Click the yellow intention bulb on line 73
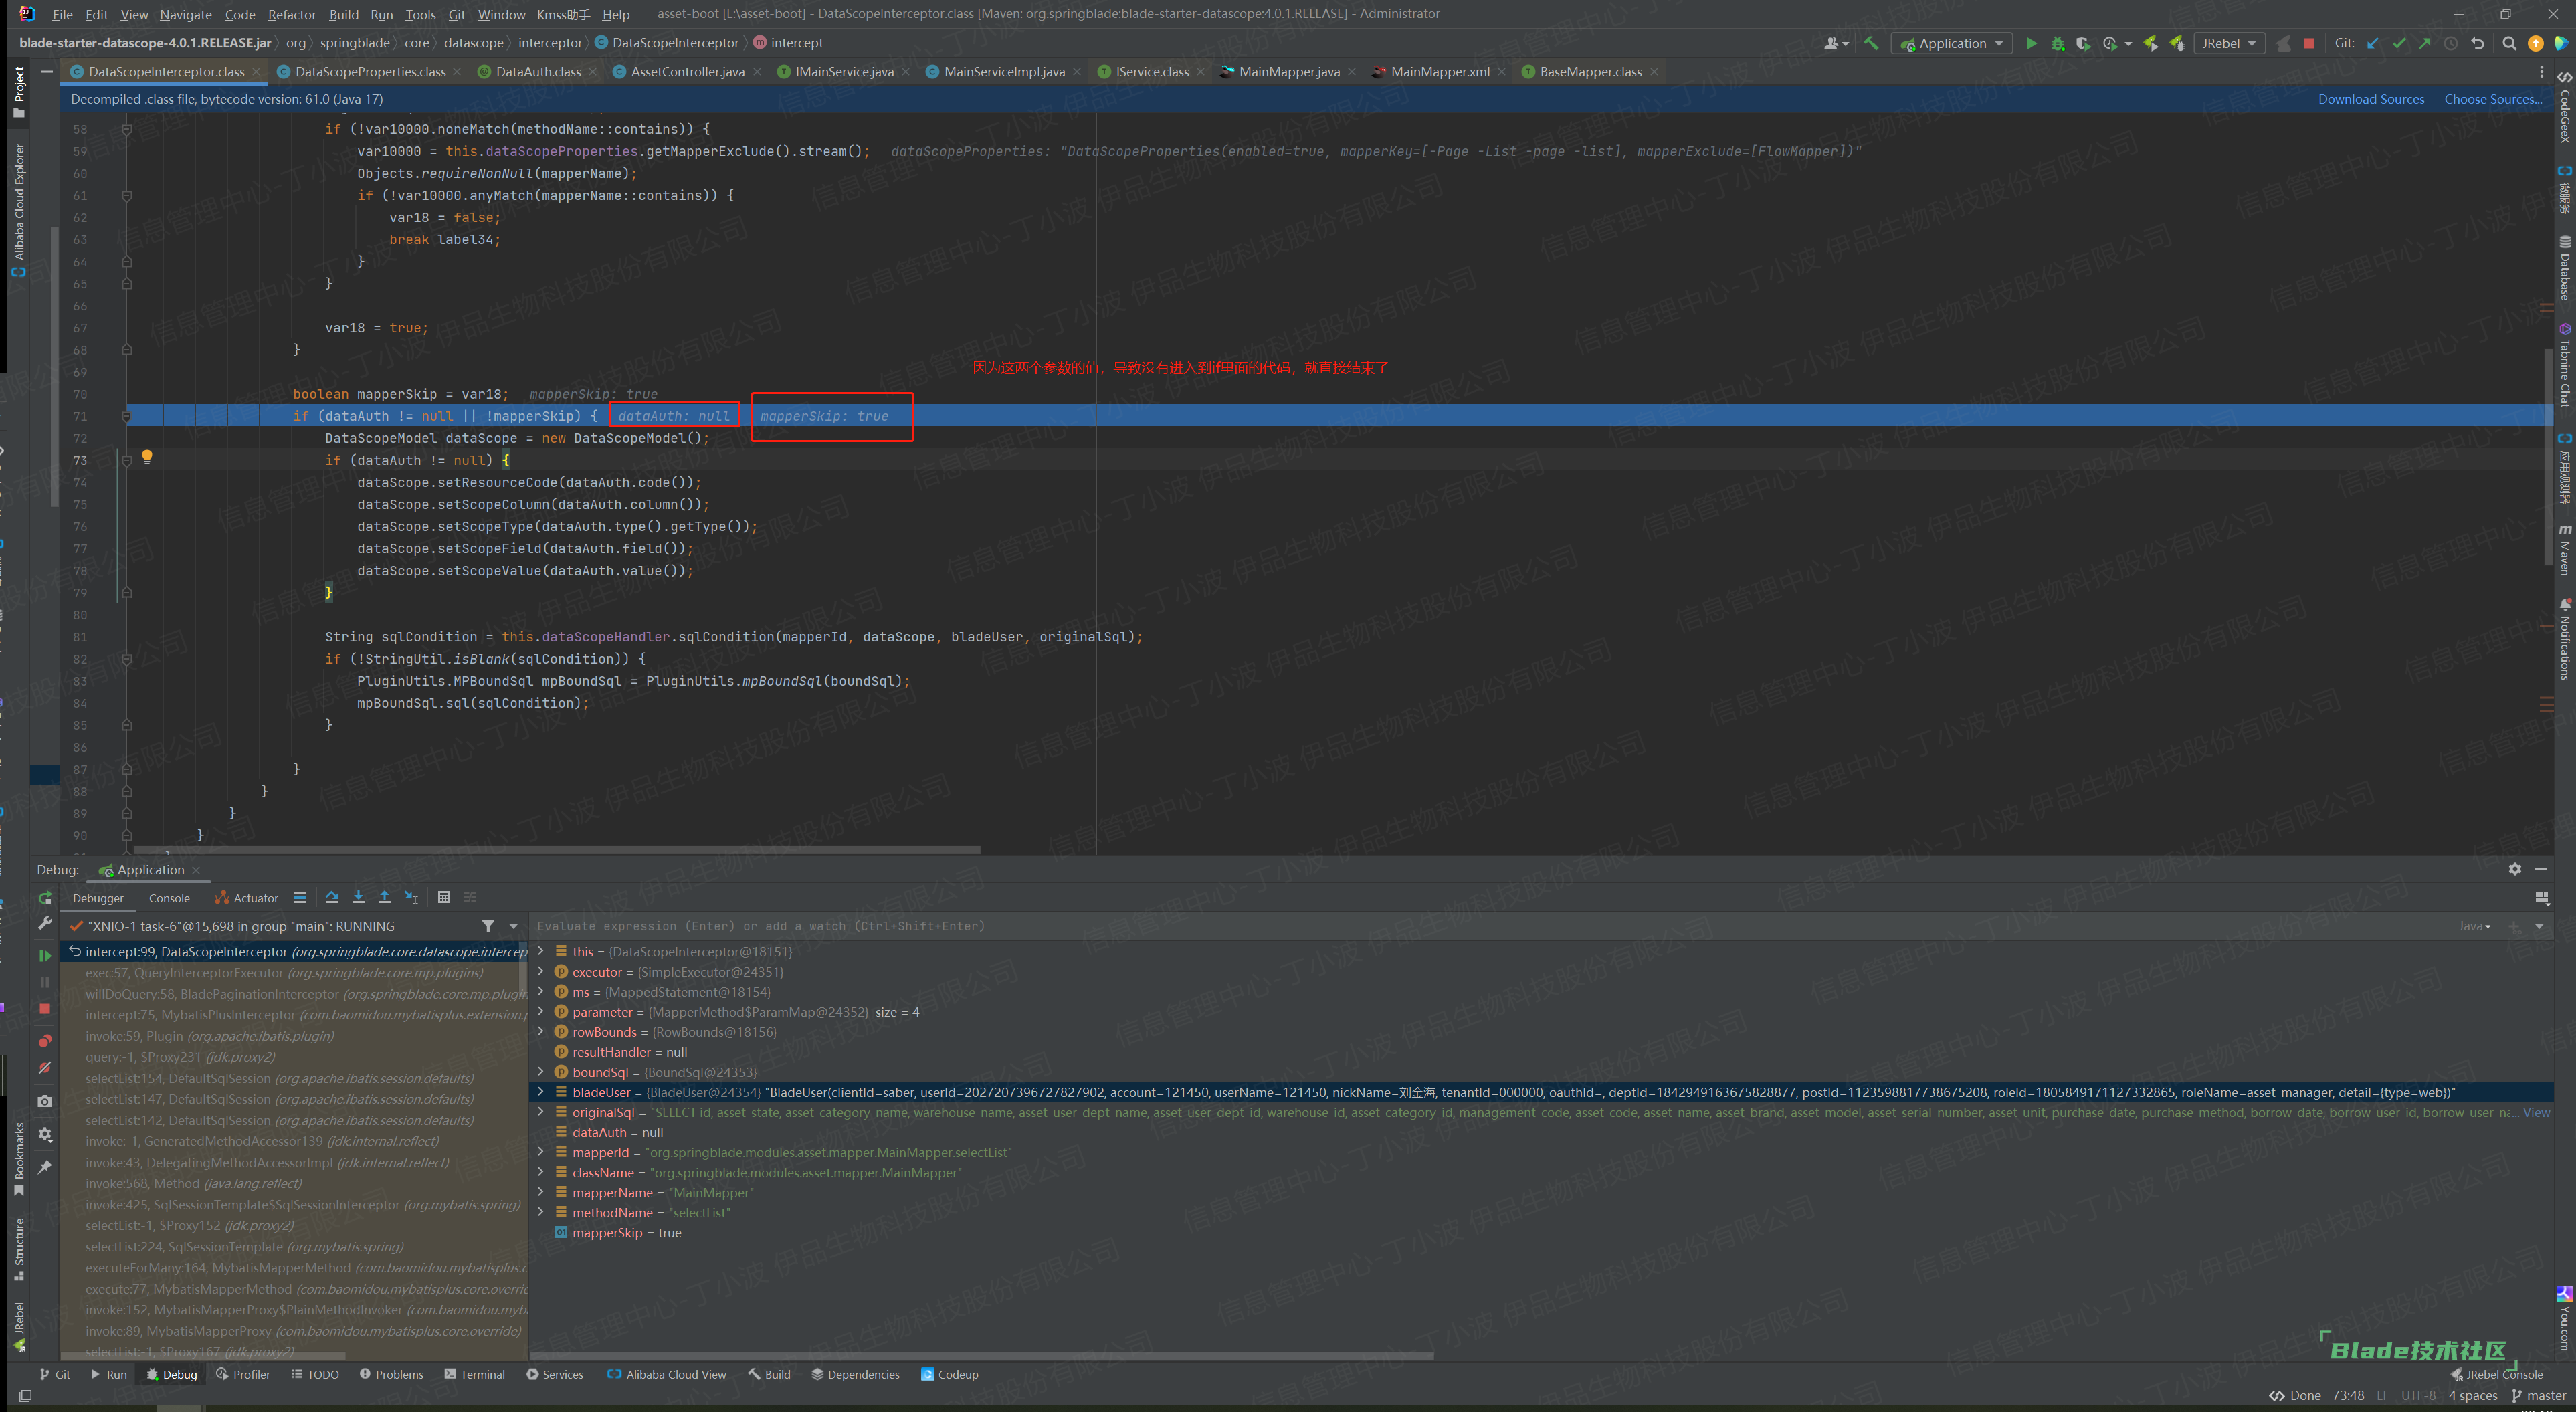 coord(147,457)
